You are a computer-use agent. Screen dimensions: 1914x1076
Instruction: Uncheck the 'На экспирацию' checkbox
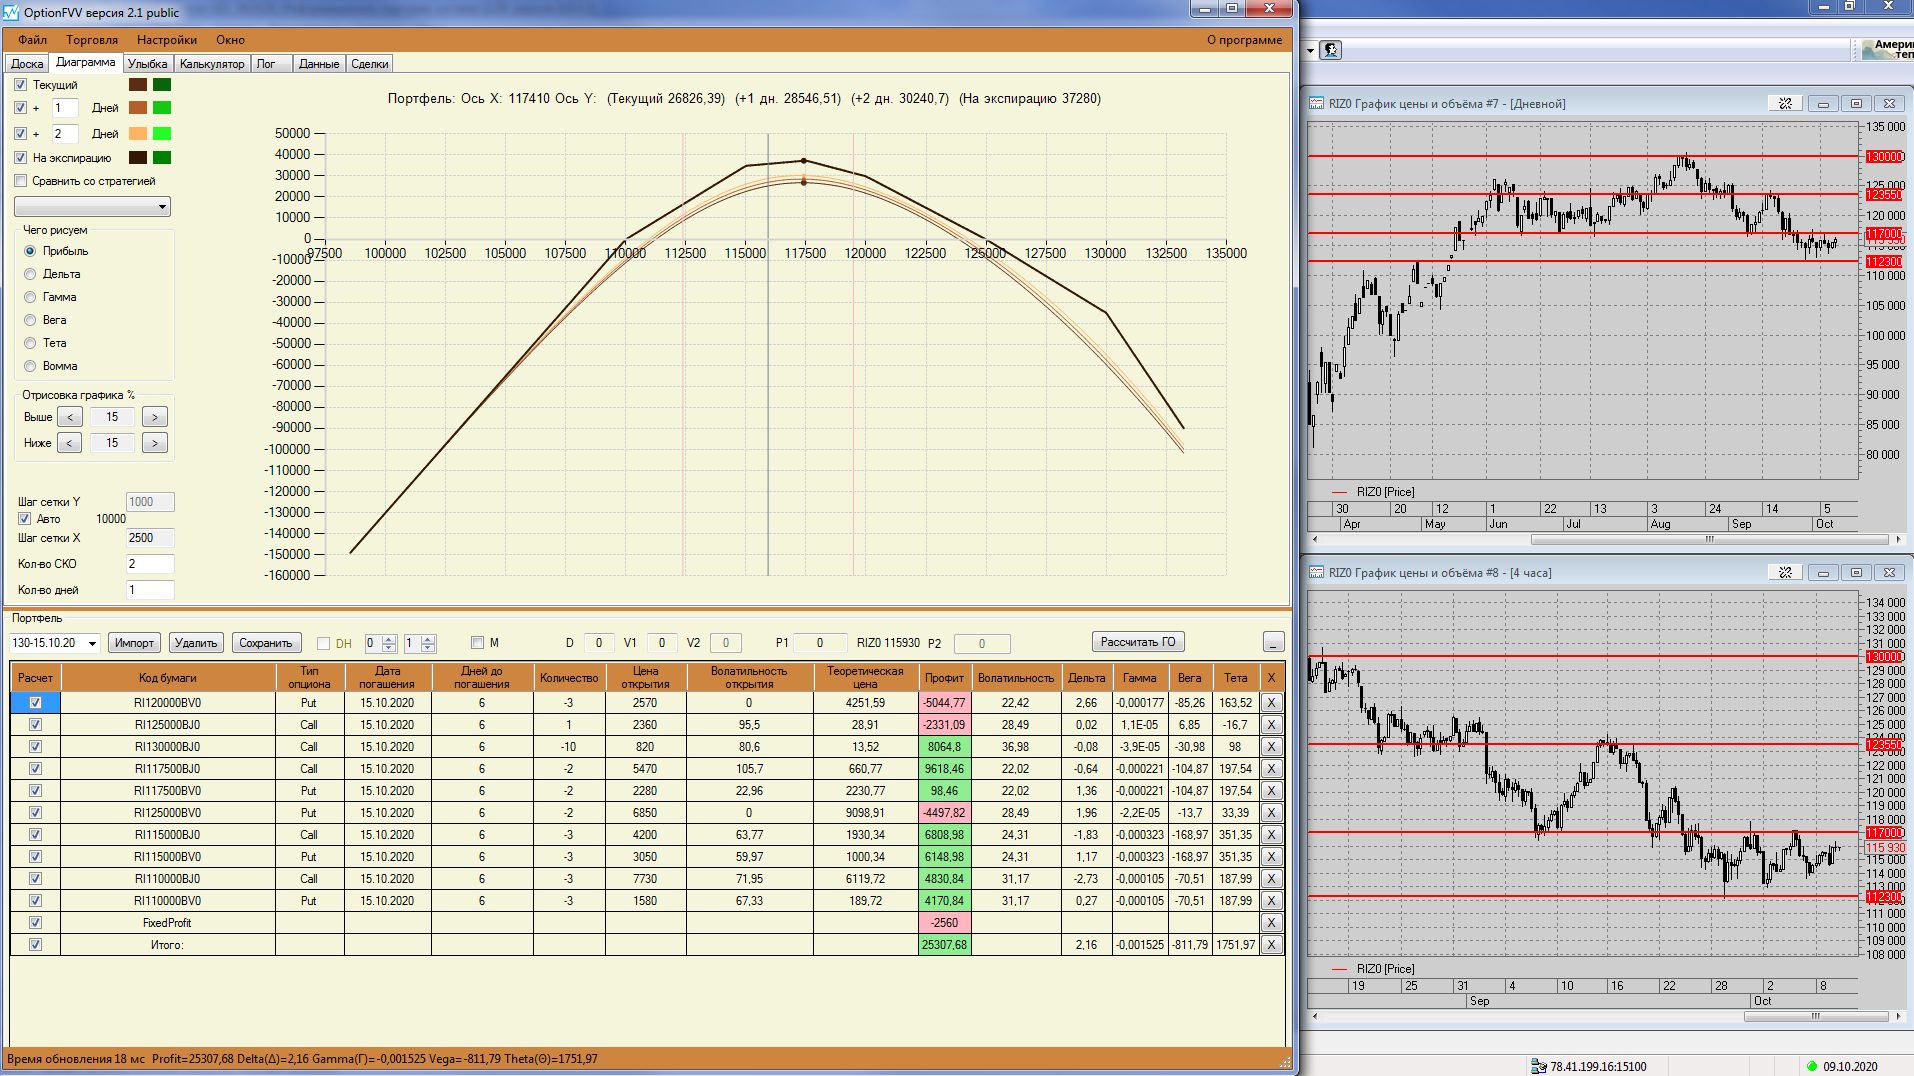21,158
